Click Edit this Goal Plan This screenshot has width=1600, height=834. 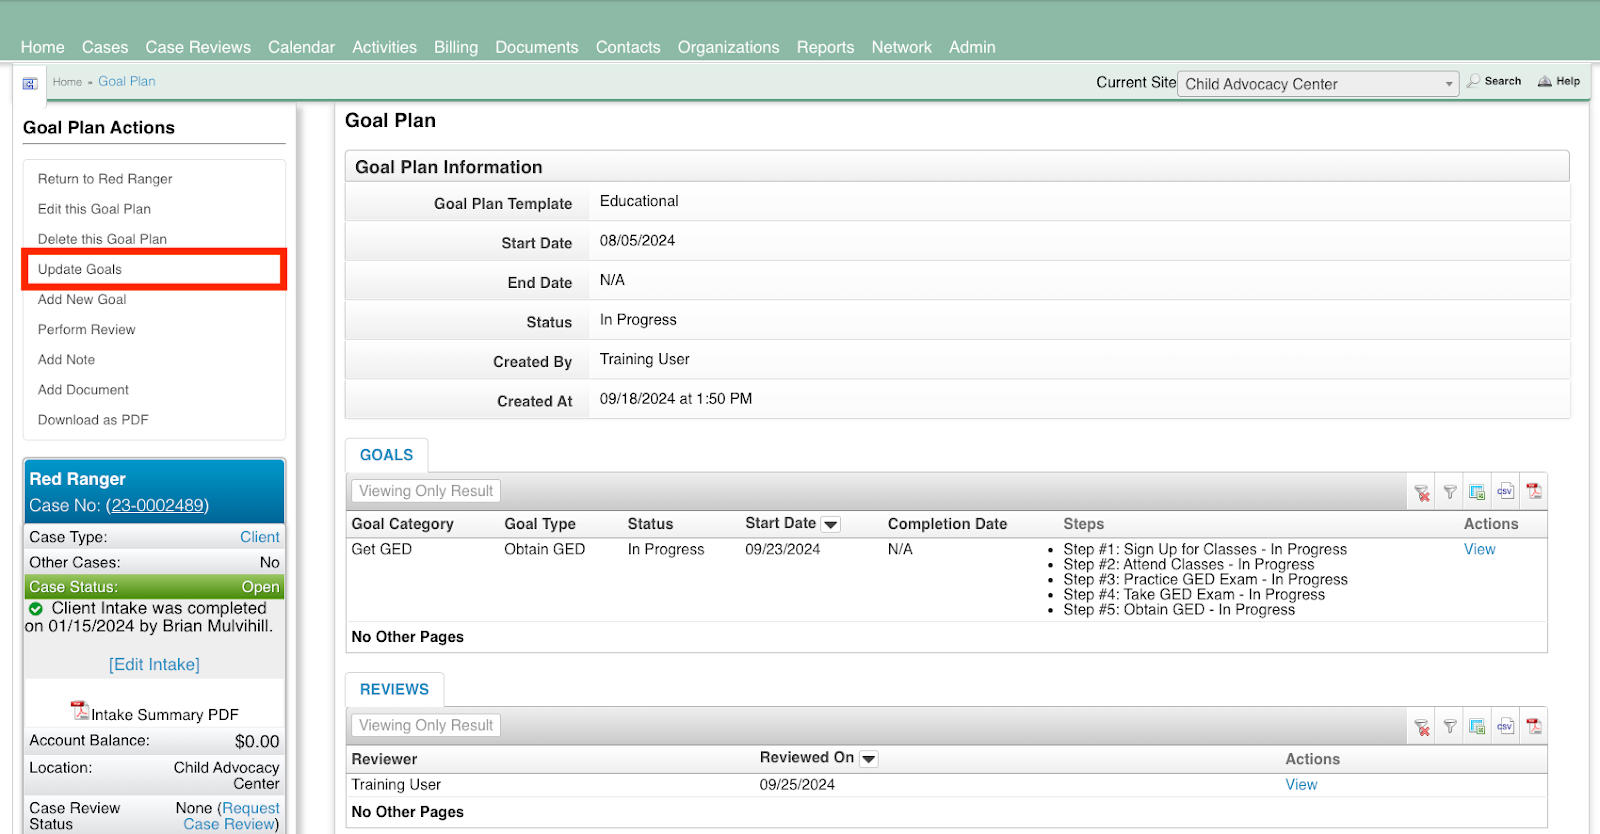(x=94, y=209)
